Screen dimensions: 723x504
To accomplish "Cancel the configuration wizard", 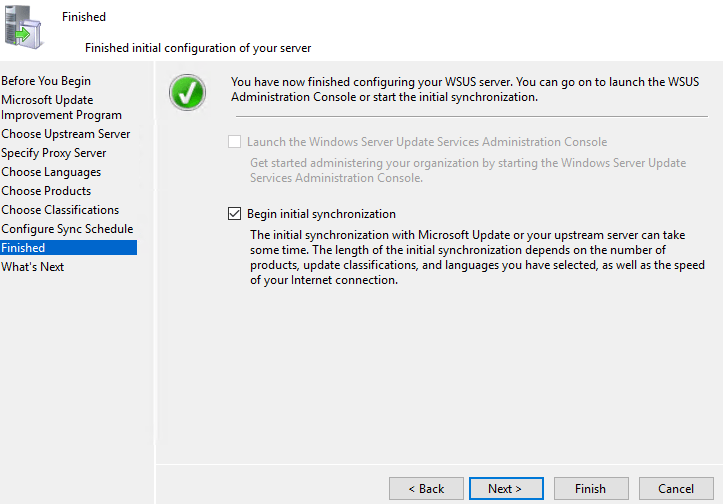I will tap(676, 489).
